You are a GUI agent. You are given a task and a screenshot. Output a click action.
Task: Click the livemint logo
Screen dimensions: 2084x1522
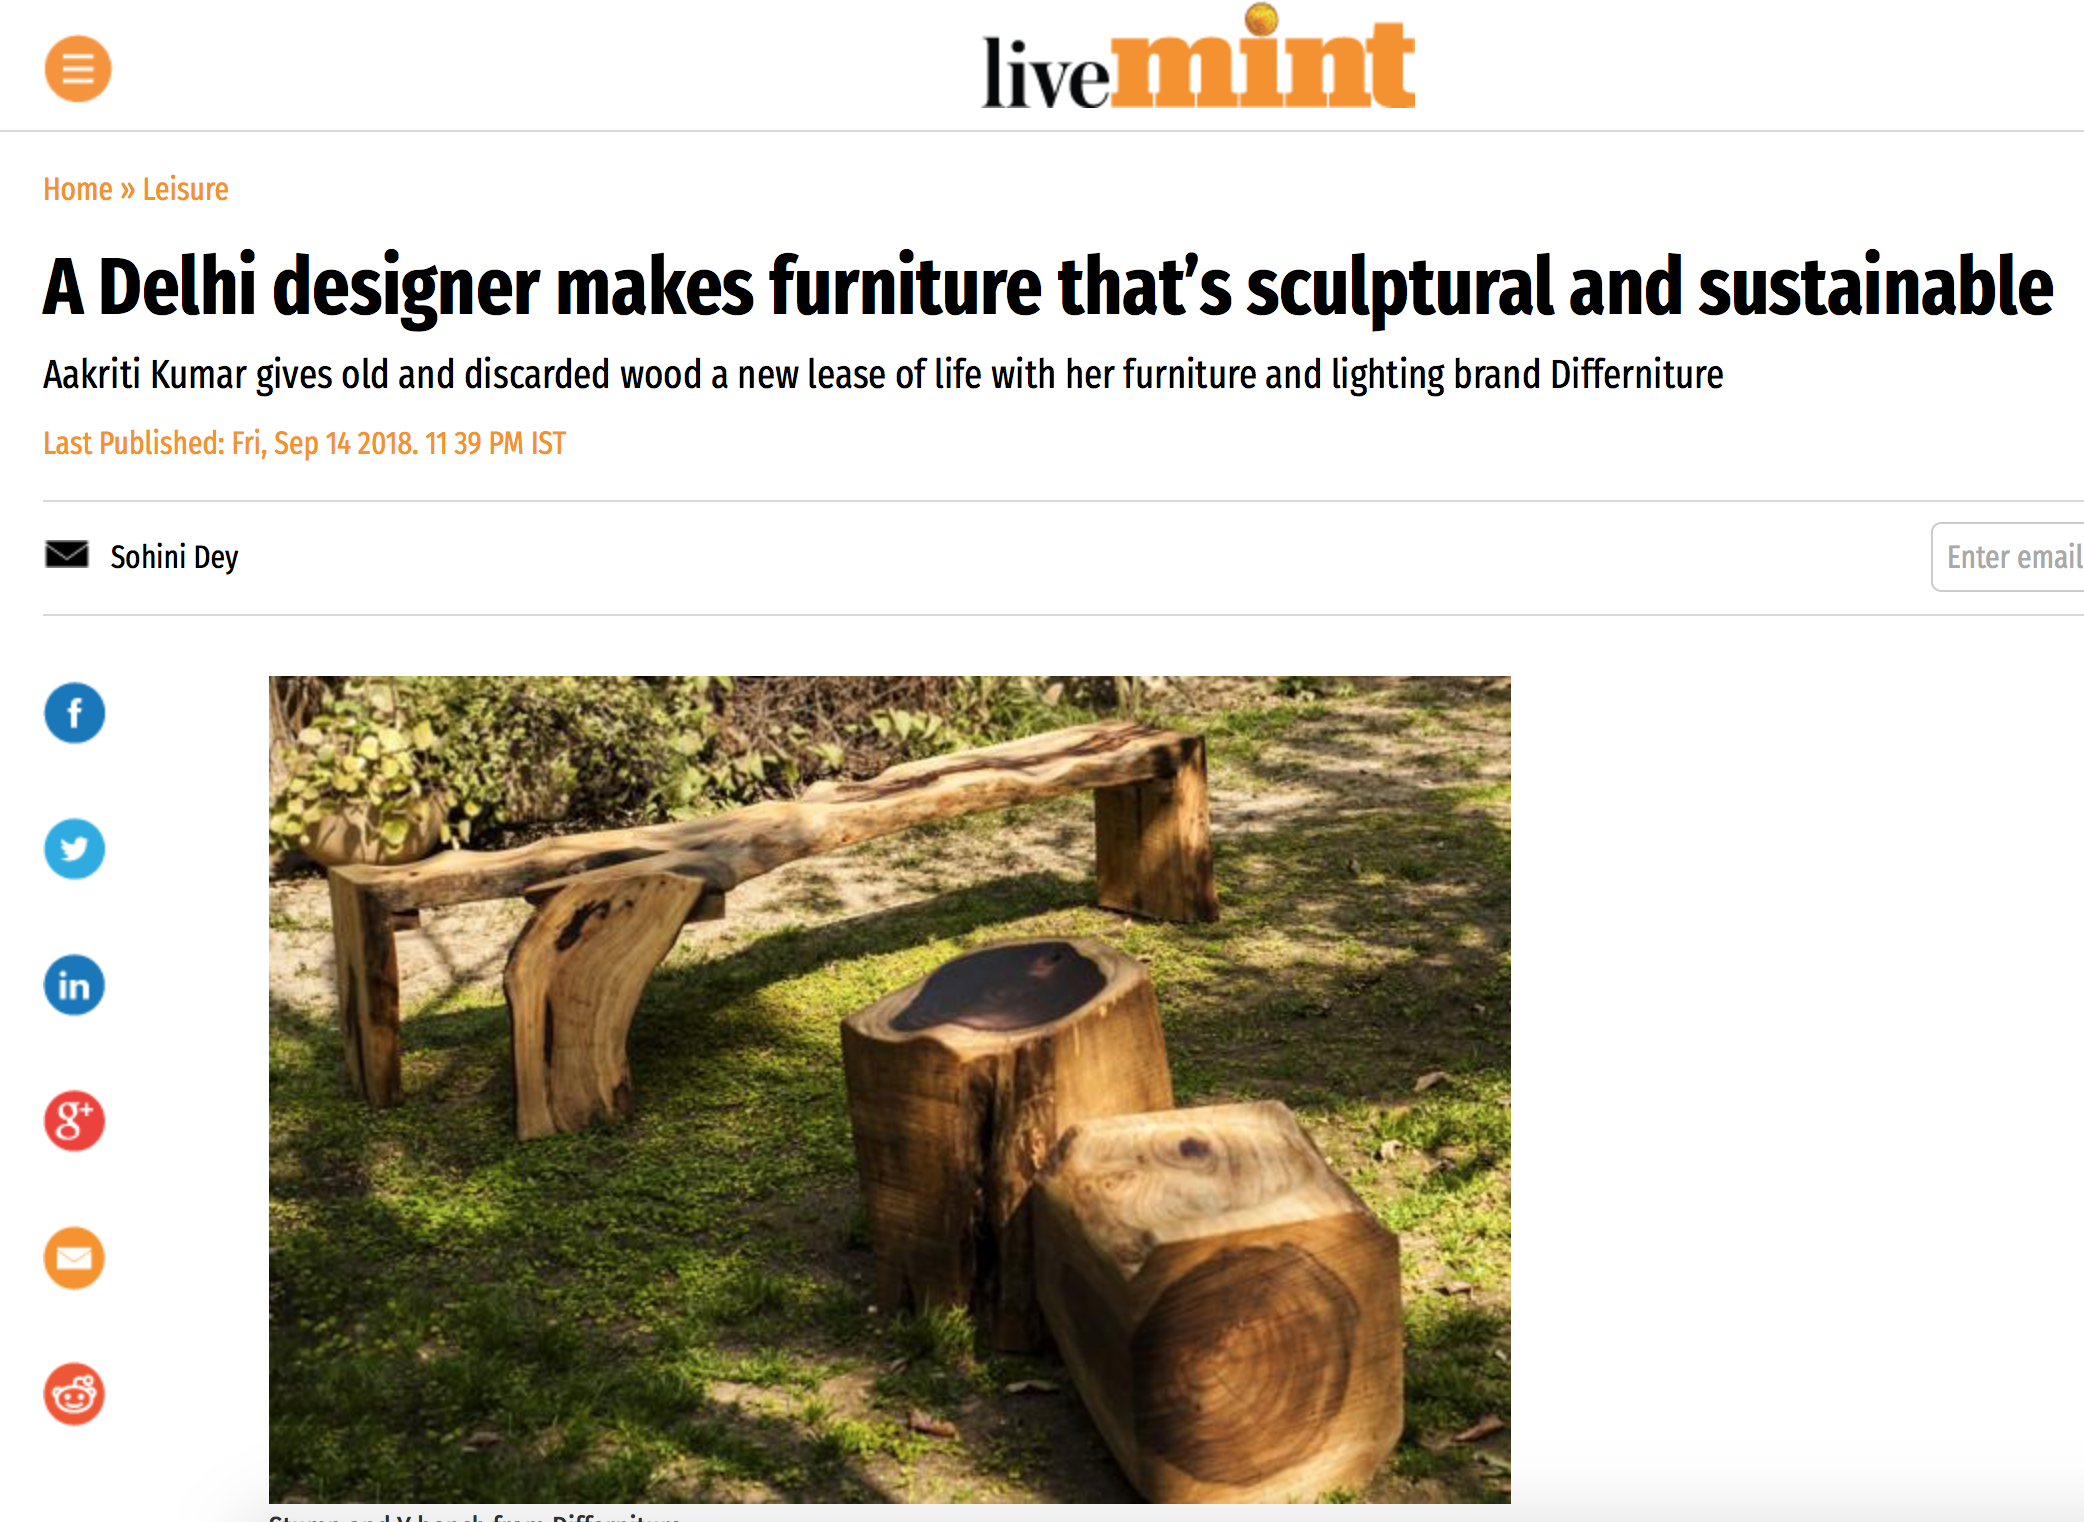pyautogui.click(x=1199, y=60)
